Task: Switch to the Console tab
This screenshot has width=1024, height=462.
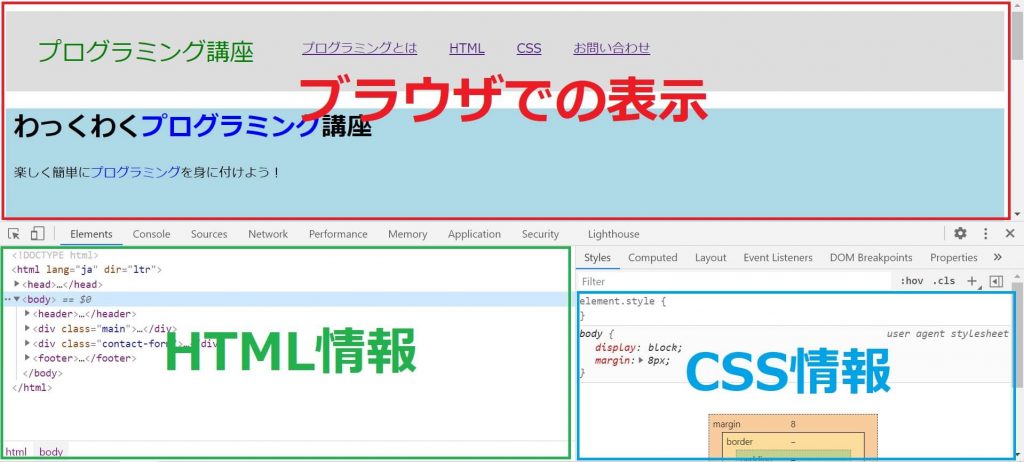Action: [x=151, y=234]
